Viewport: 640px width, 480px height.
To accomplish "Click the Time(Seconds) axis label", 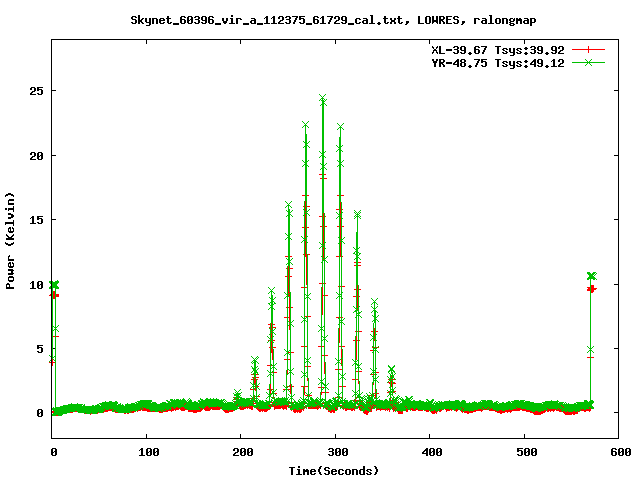I will pyautogui.click(x=333, y=471).
